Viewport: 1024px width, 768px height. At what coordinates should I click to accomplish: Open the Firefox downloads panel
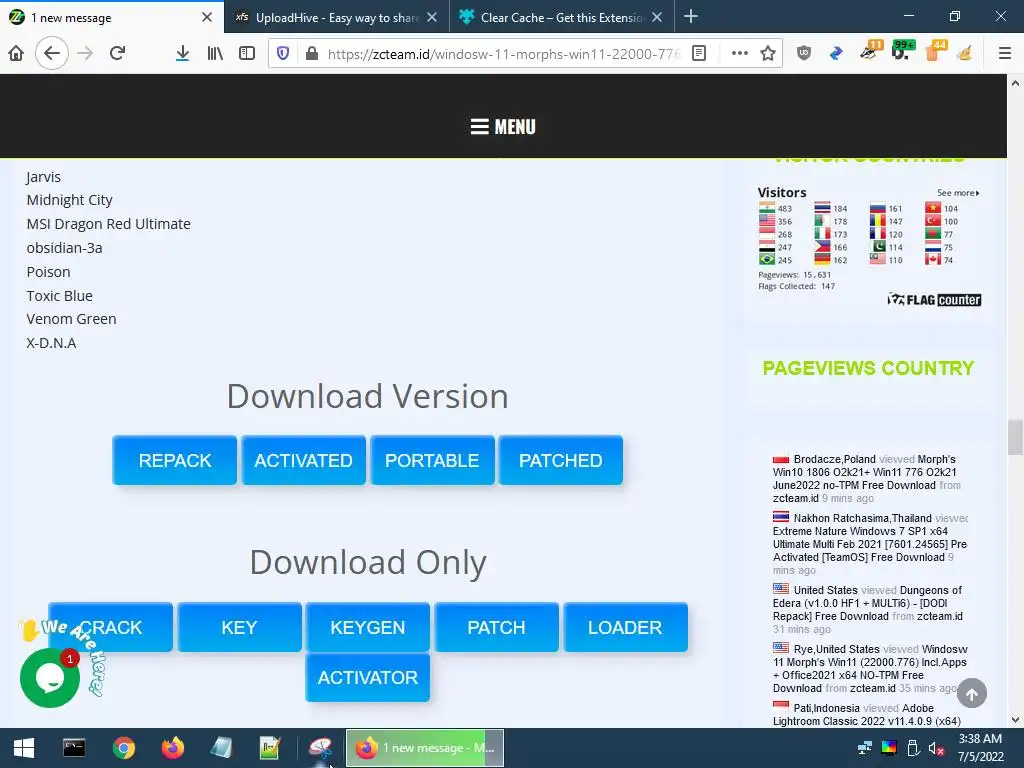pyautogui.click(x=183, y=54)
